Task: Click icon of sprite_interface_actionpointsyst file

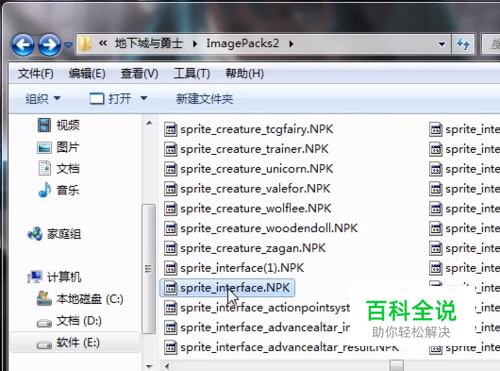Action: (171, 308)
